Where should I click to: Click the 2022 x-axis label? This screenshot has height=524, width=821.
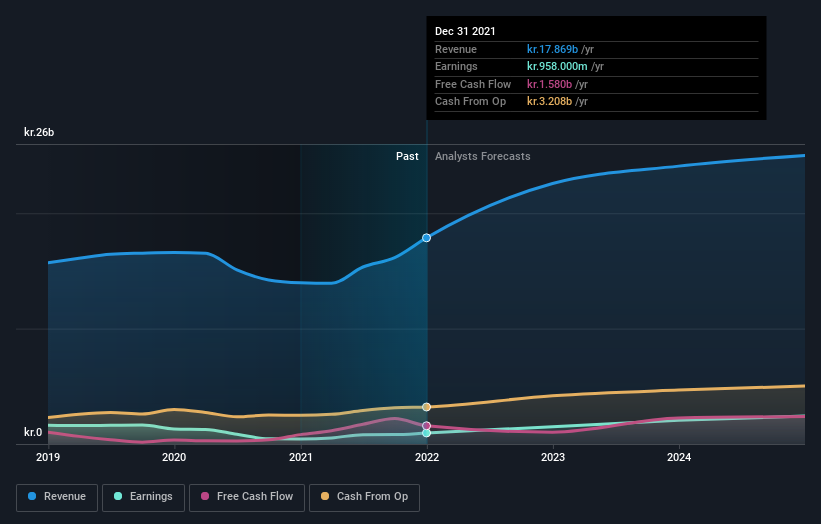click(427, 457)
